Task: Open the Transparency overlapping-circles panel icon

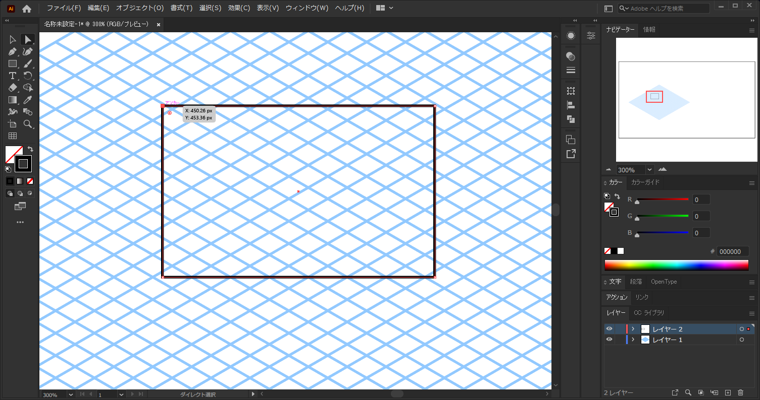Action: pyautogui.click(x=571, y=56)
